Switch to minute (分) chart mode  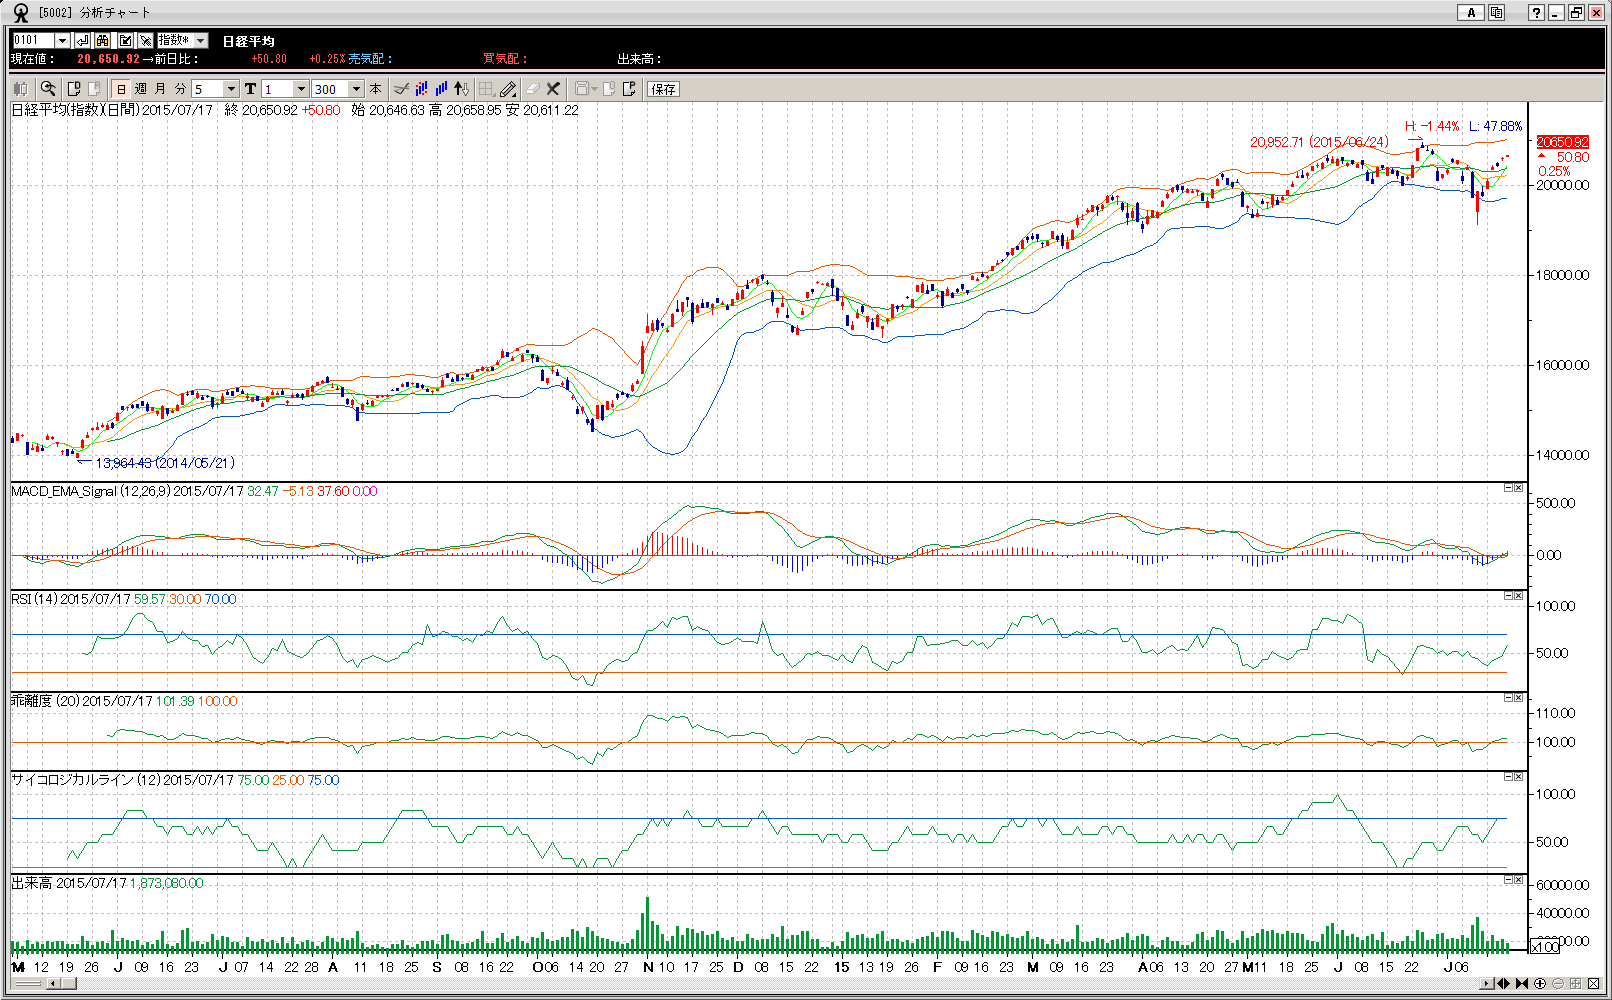[180, 89]
